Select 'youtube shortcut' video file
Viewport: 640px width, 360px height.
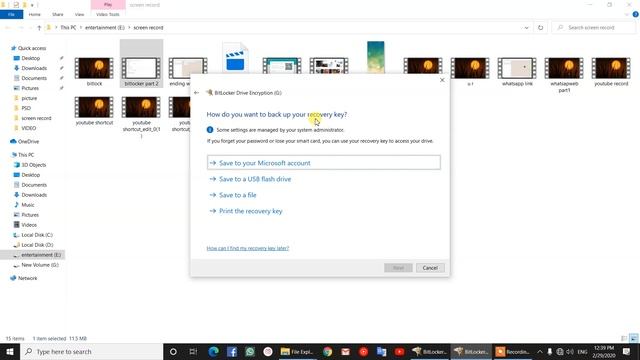94,110
